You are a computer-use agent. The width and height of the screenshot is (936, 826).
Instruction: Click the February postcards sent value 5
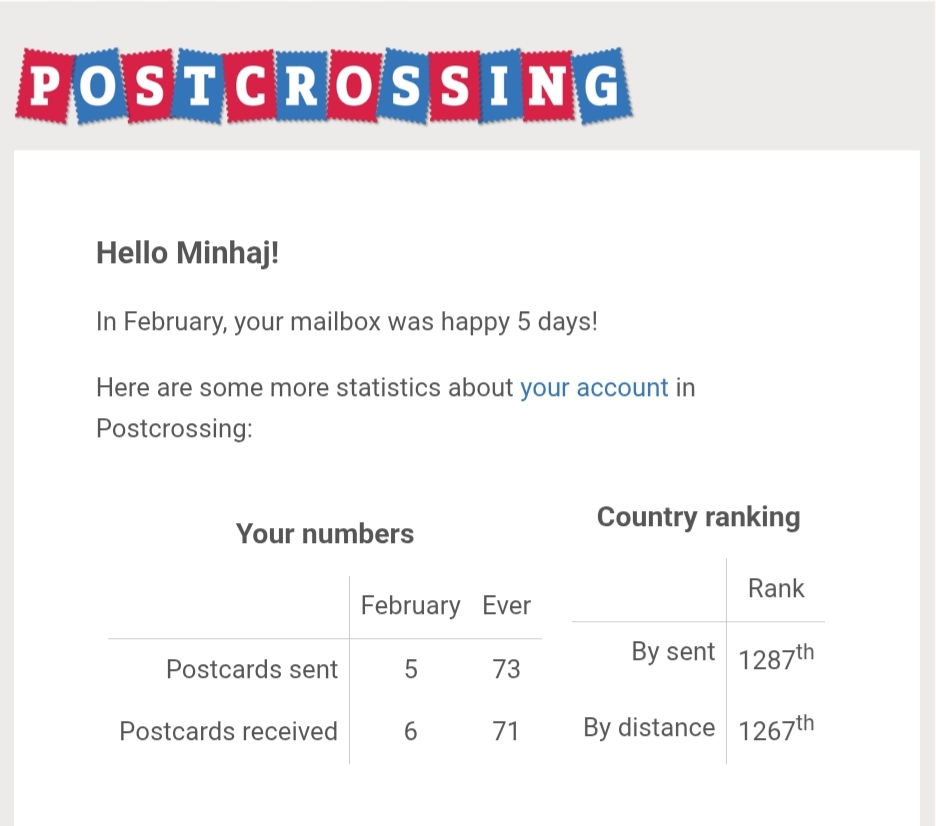(411, 669)
